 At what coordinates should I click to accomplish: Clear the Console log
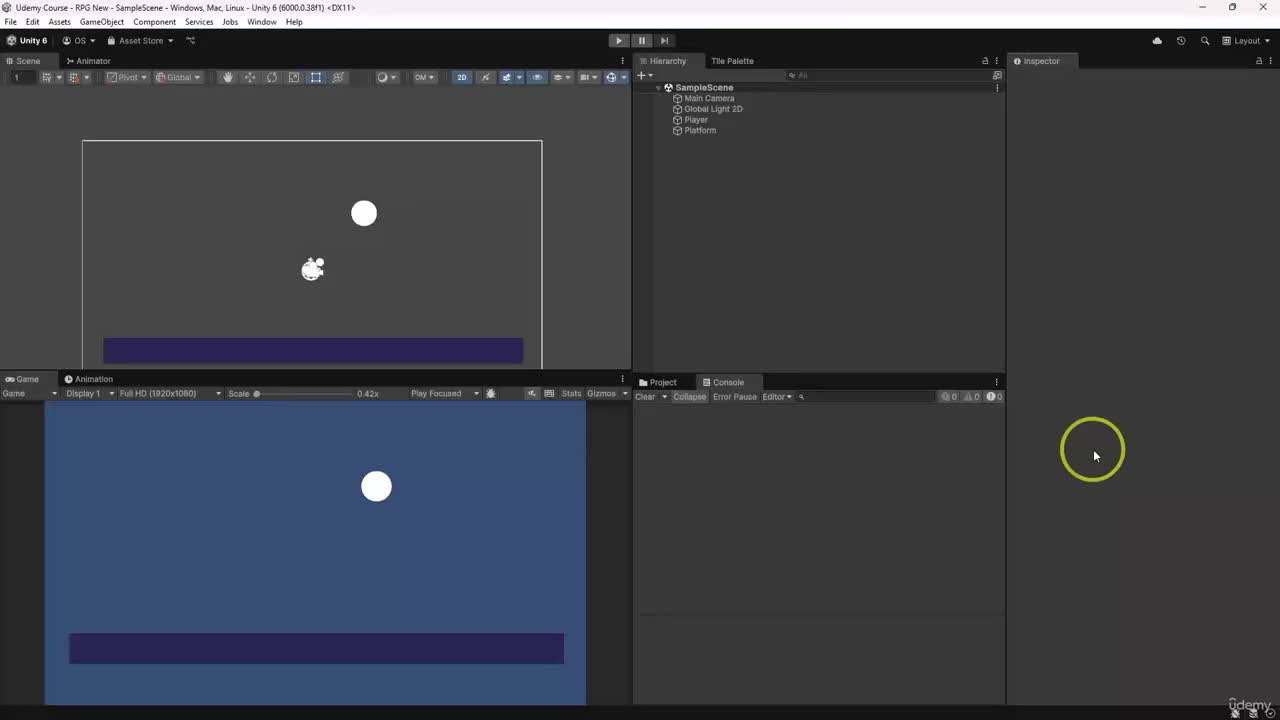coord(645,397)
